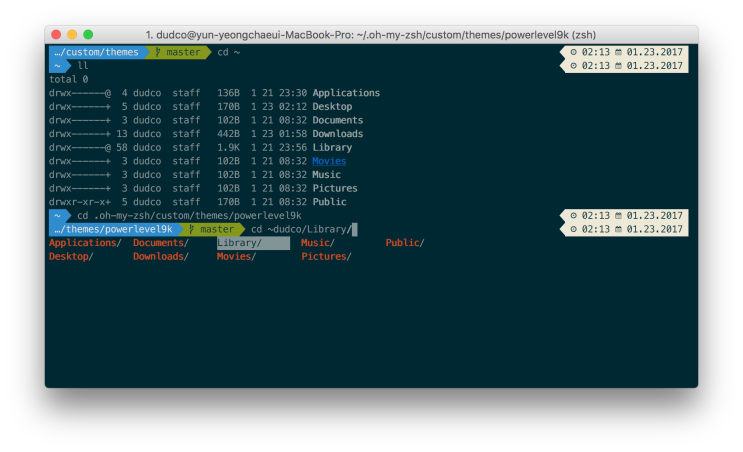Click the 'drwxr-xr-x+' permissions of Public row
Viewport: 743px width, 452px height.
point(80,202)
